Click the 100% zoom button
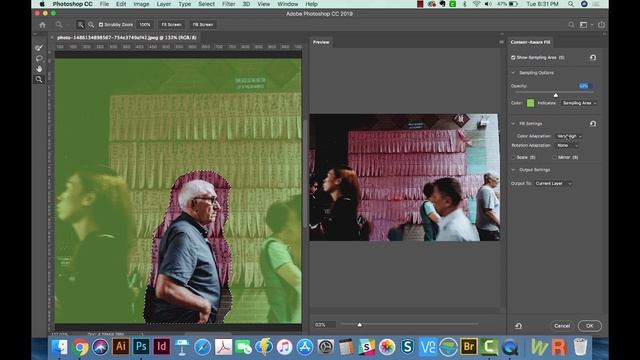The image size is (640, 360). [145, 24]
